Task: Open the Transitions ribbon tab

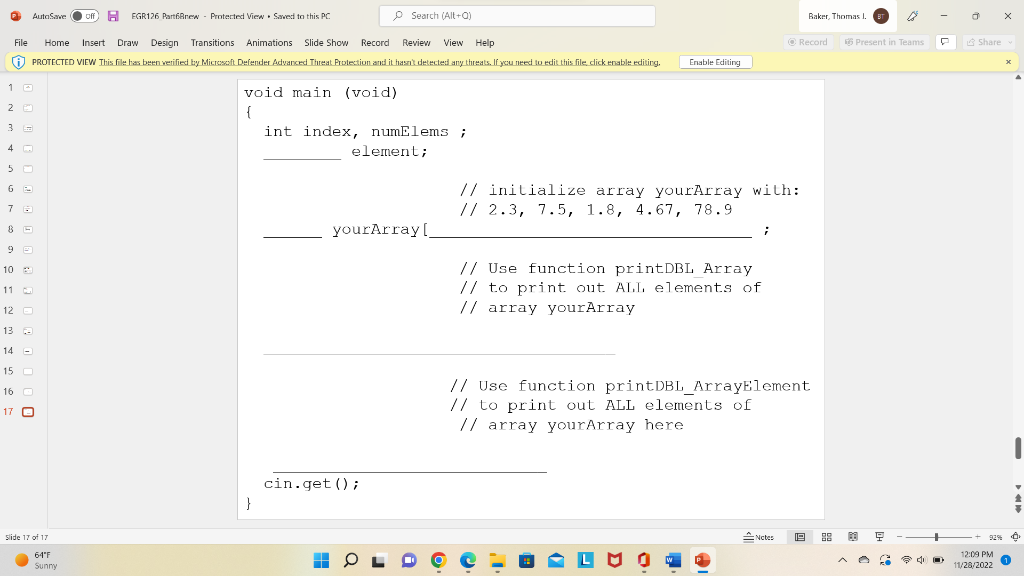Action: 211,43
